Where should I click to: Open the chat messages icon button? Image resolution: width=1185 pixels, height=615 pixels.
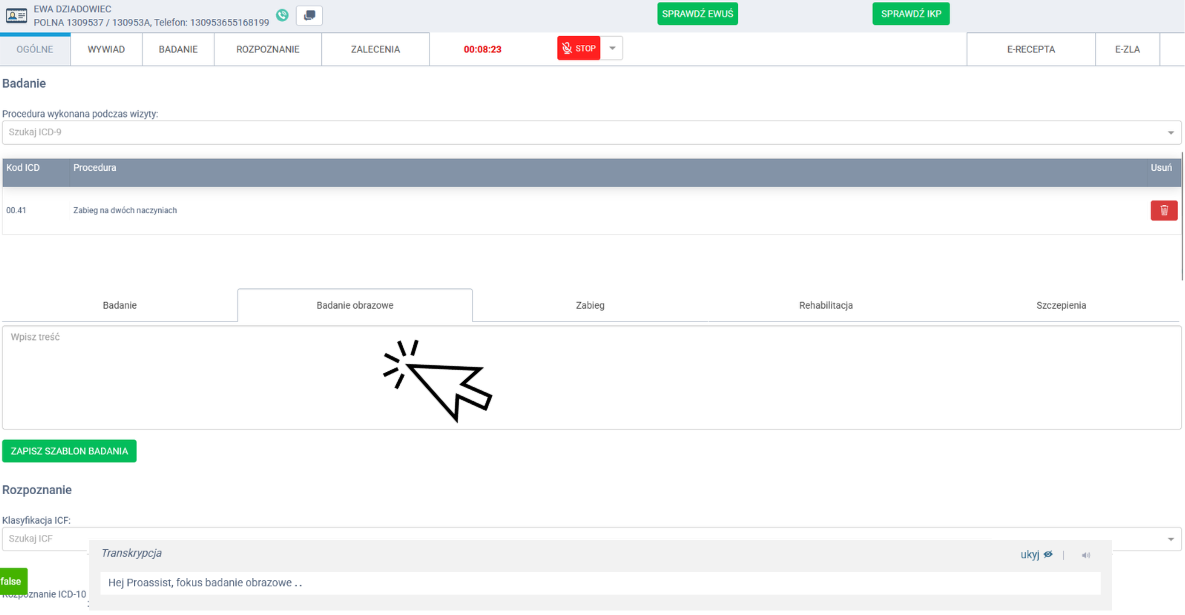[x=309, y=15]
